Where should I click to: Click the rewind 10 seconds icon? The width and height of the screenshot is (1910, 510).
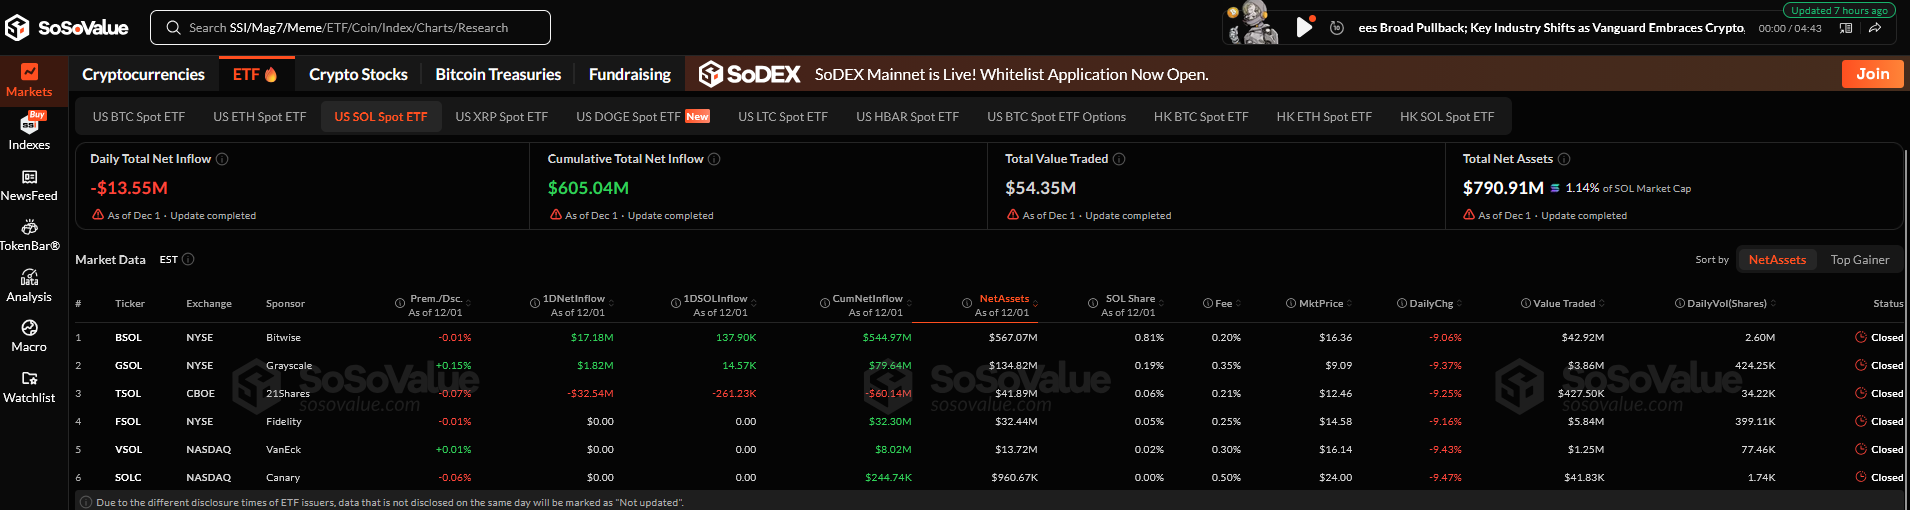(1336, 28)
